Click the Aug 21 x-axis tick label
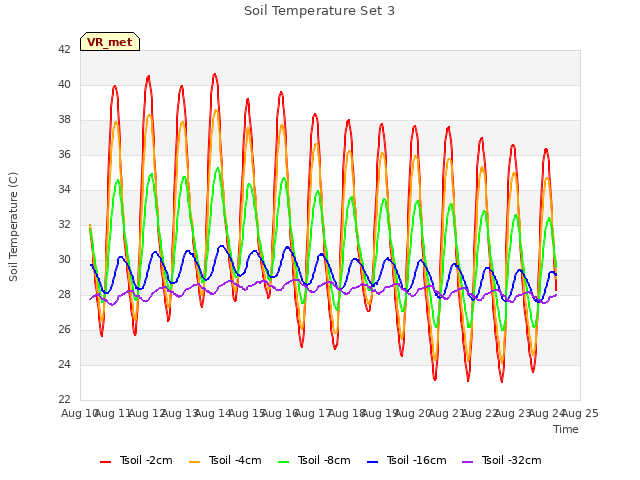This screenshot has width=640, height=480. (x=447, y=413)
